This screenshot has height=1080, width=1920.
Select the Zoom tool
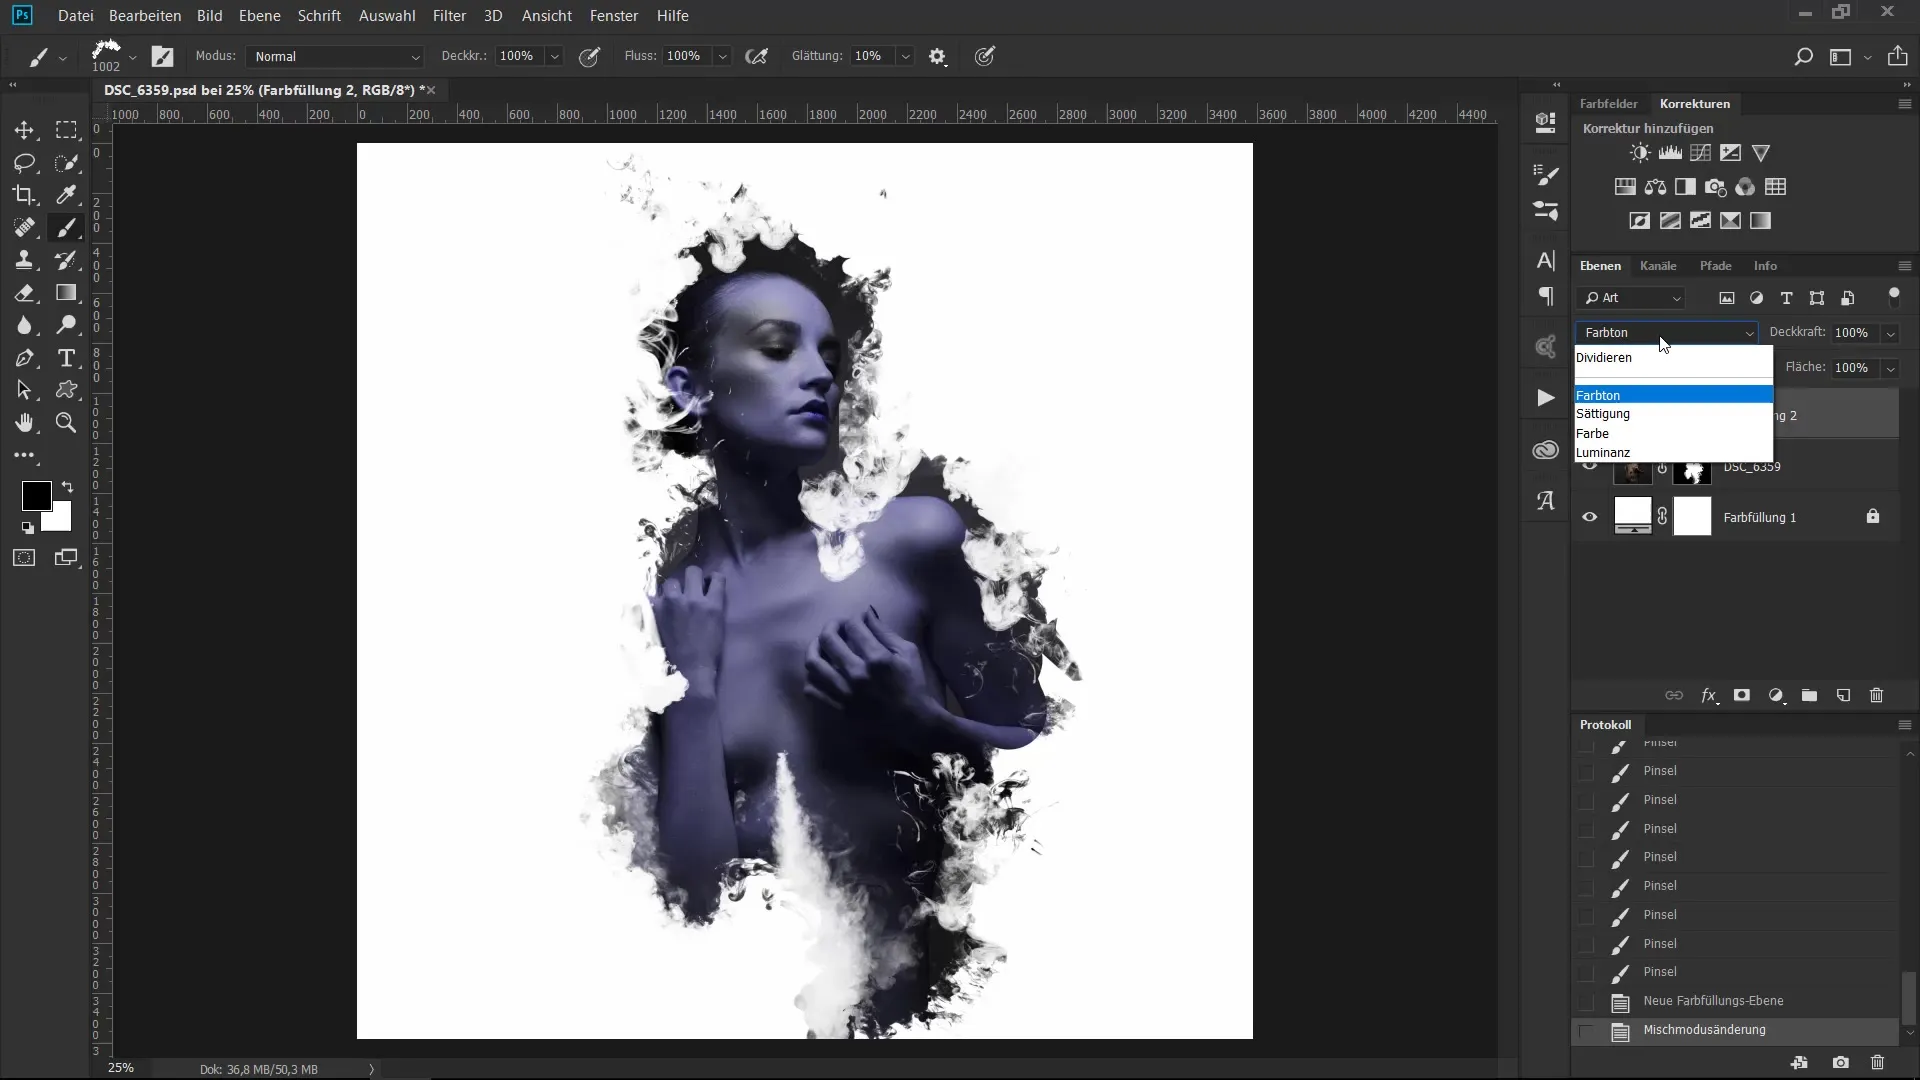[66, 423]
